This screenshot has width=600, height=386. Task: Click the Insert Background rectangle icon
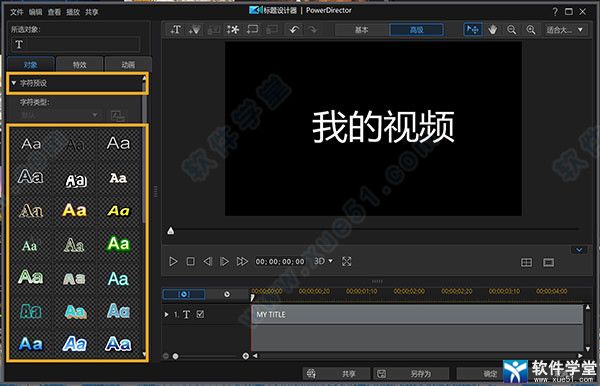pos(253,29)
